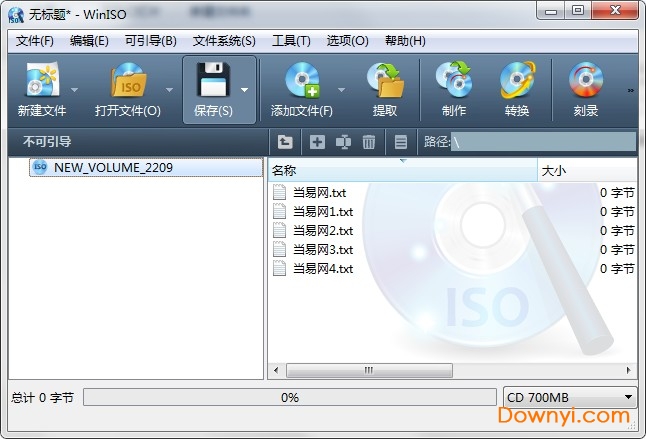Image resolution: width=646 pixels, height=439 pixels.
Task: Click the 刻录 (Burn) disc icon
Action: [586, 80]
